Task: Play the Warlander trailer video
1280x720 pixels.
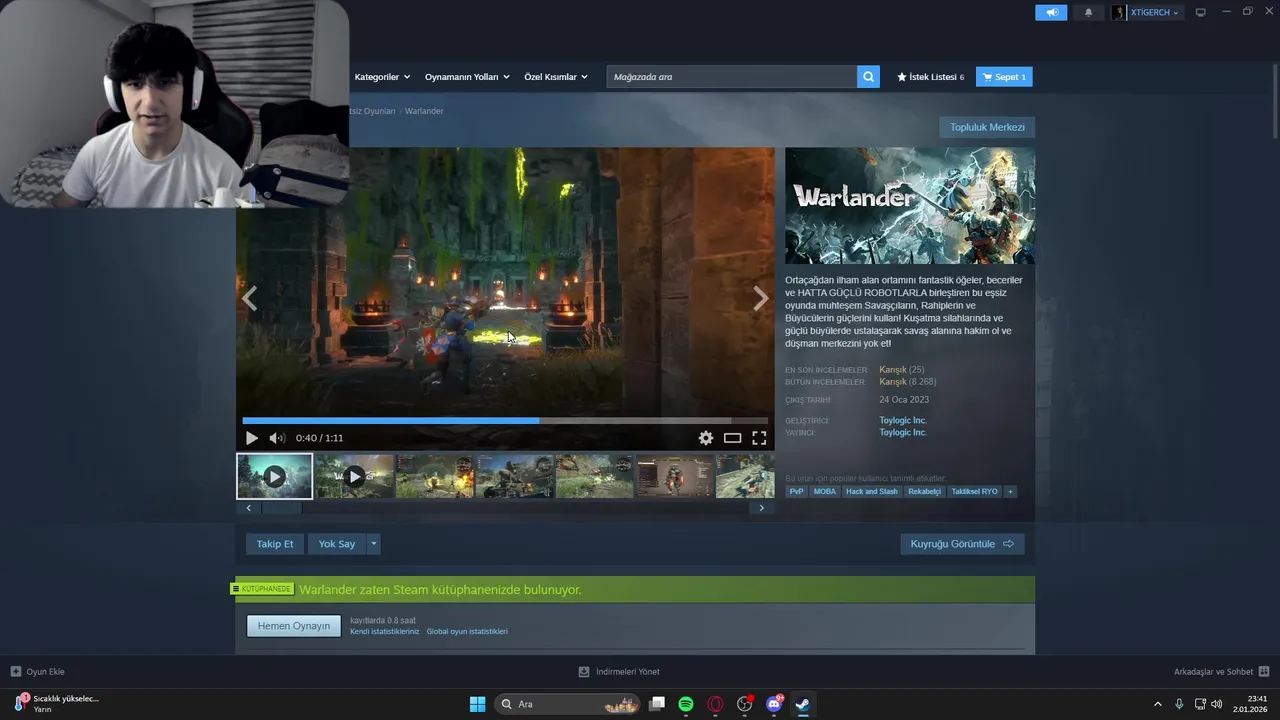Action: (251, 438)
